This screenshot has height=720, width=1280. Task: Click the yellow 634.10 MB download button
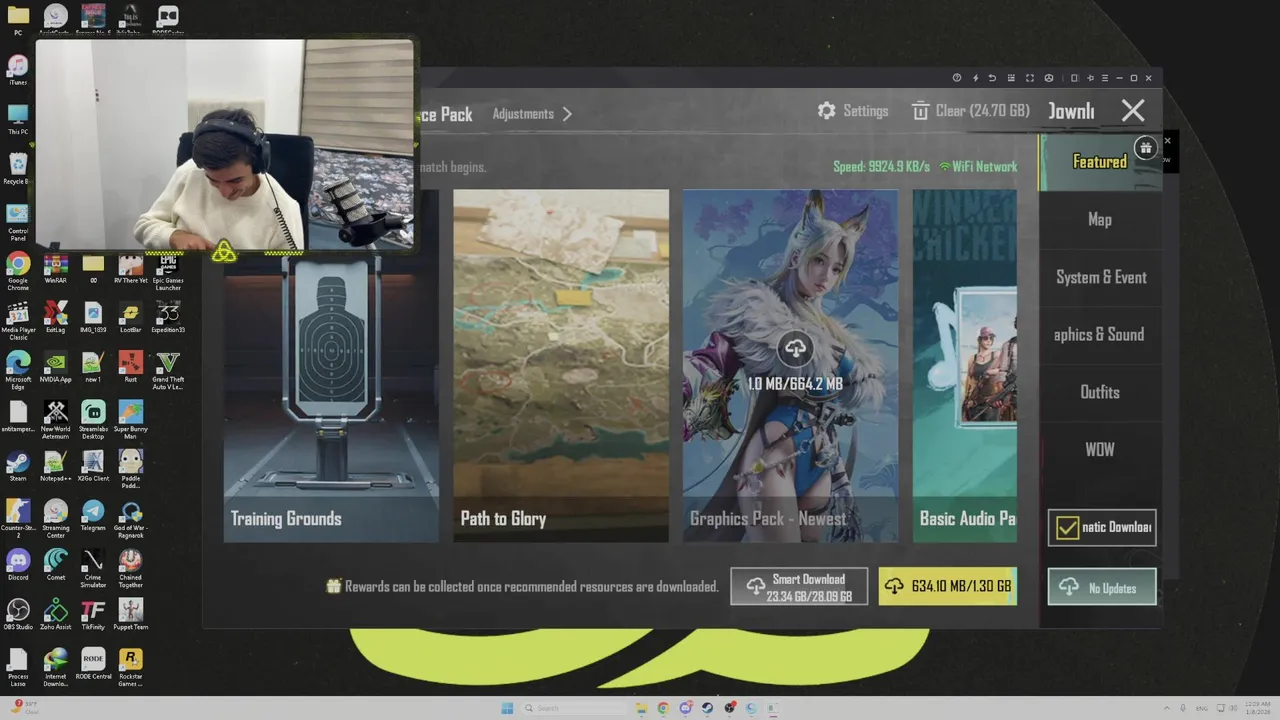pyautogui.click(x=948, y=587)
